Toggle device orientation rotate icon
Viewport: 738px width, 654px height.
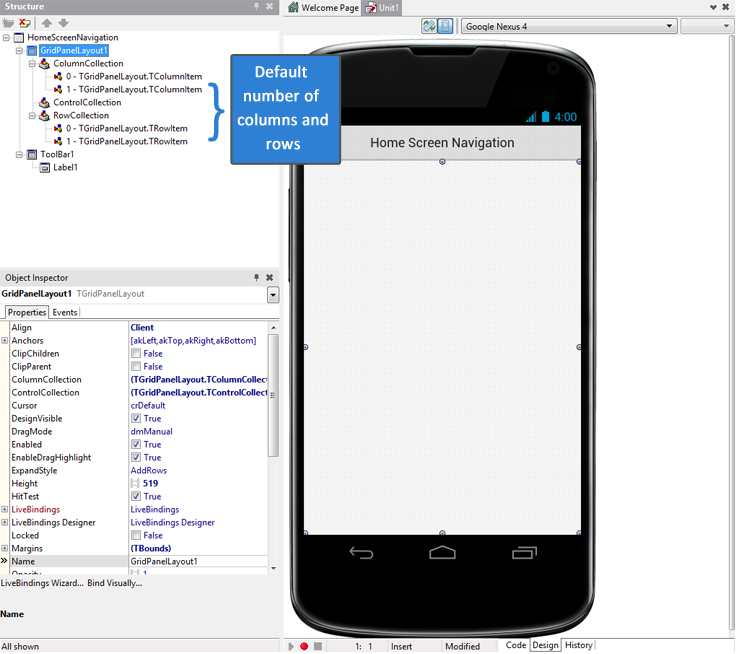click(429, 26)
